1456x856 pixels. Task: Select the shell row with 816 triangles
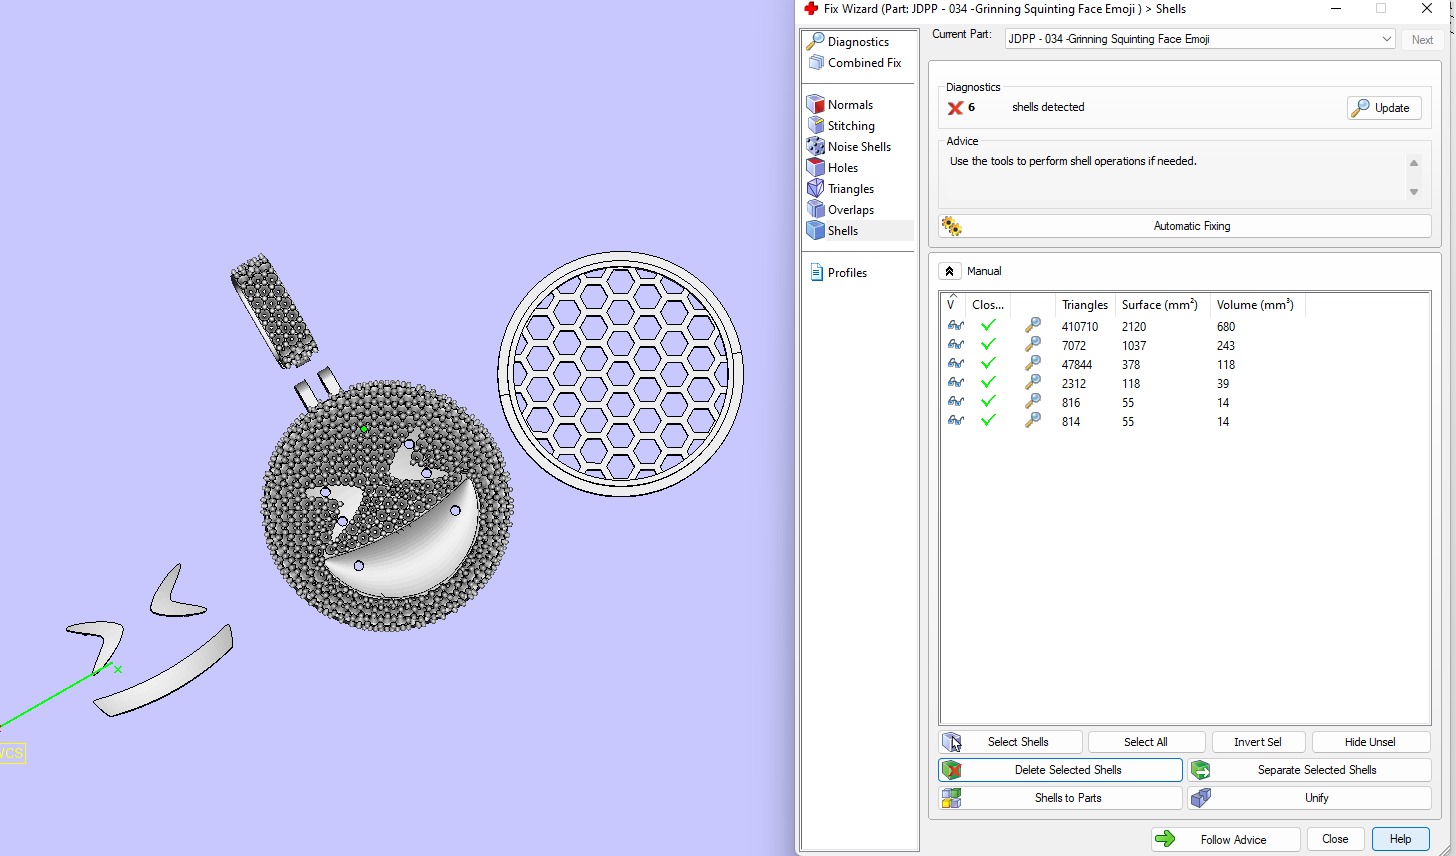[x=1184, y=402]
